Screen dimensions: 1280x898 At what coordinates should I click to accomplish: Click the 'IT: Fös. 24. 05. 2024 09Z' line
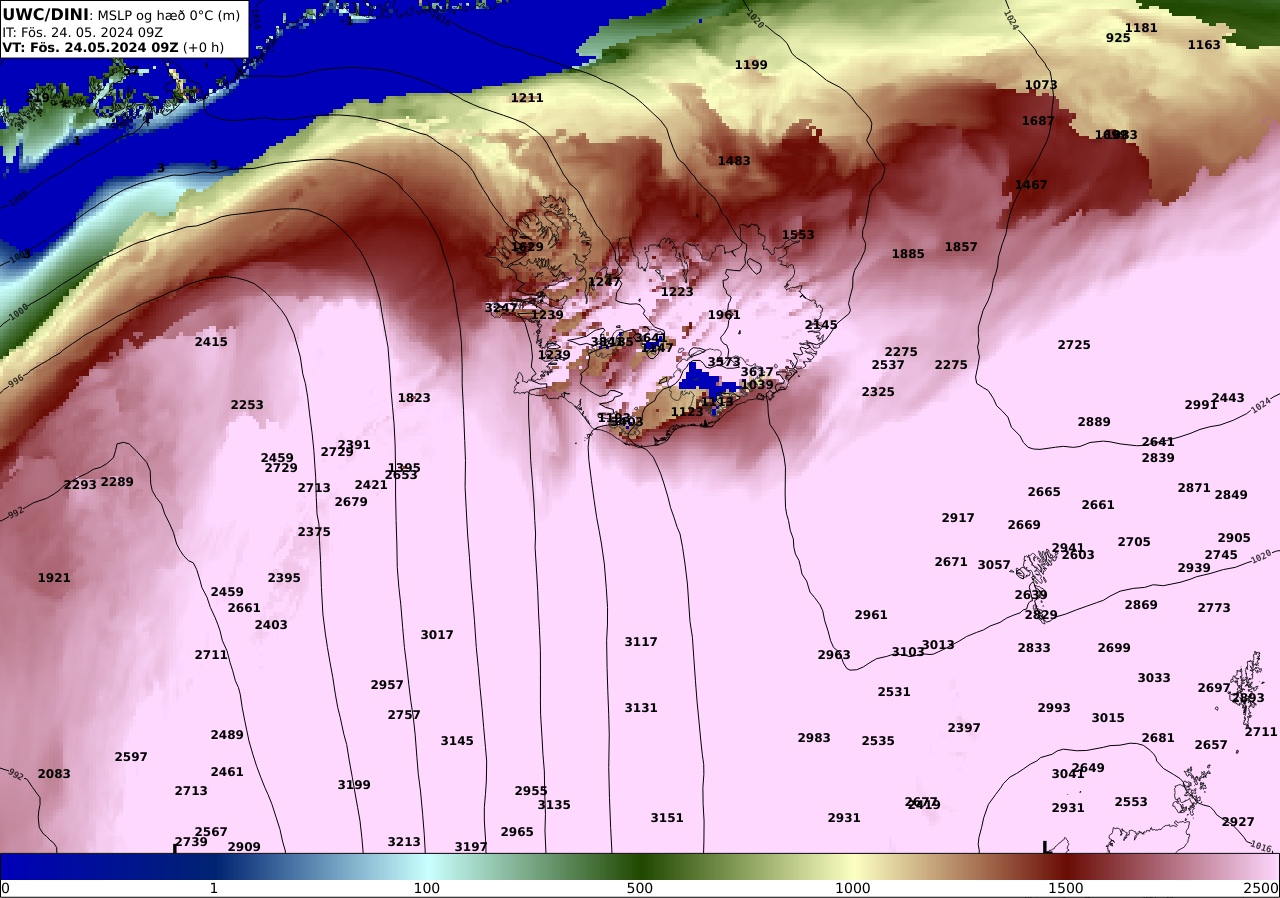click(x=82, y=32)
